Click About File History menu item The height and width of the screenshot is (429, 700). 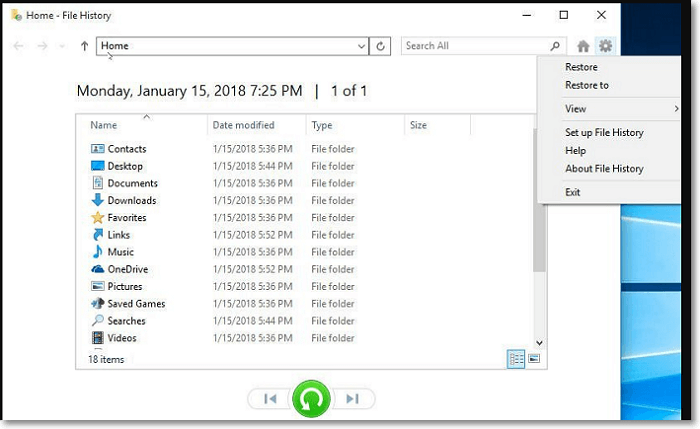point(604,169)
